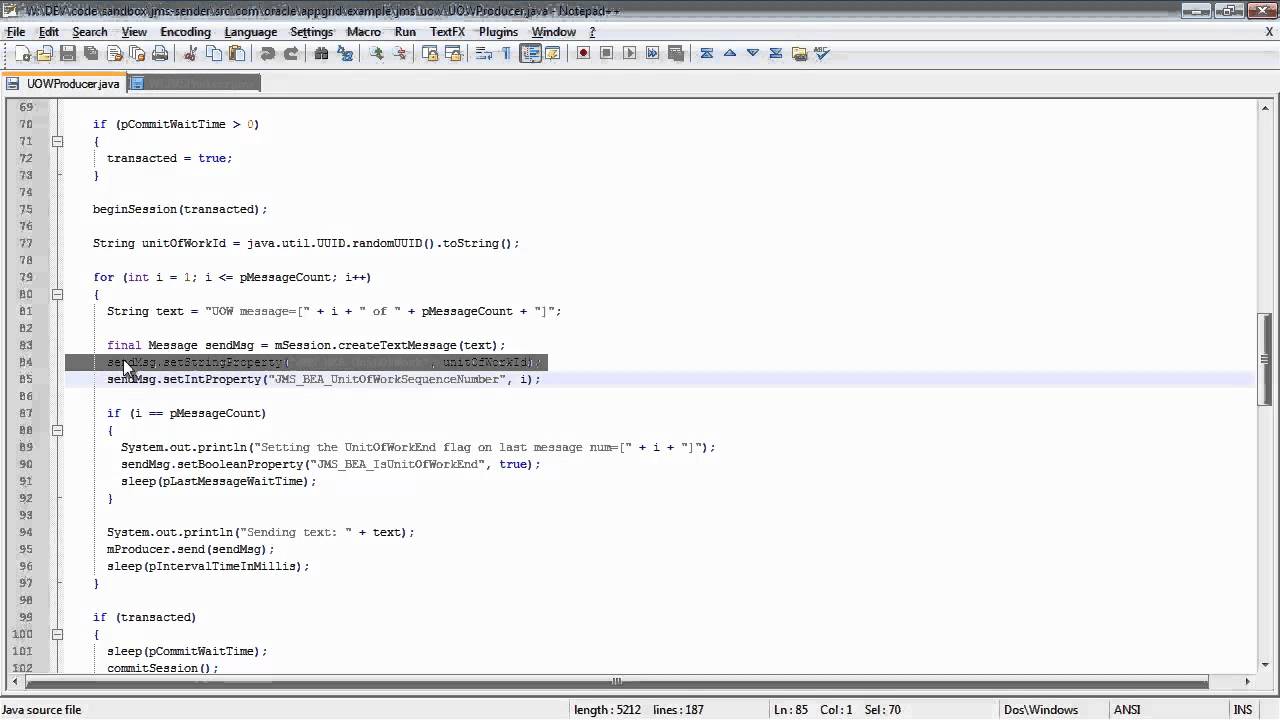Toggle show all characters pilcrow icon
The height and width of the screenshot is (720, 1280).
pos(507,53)
